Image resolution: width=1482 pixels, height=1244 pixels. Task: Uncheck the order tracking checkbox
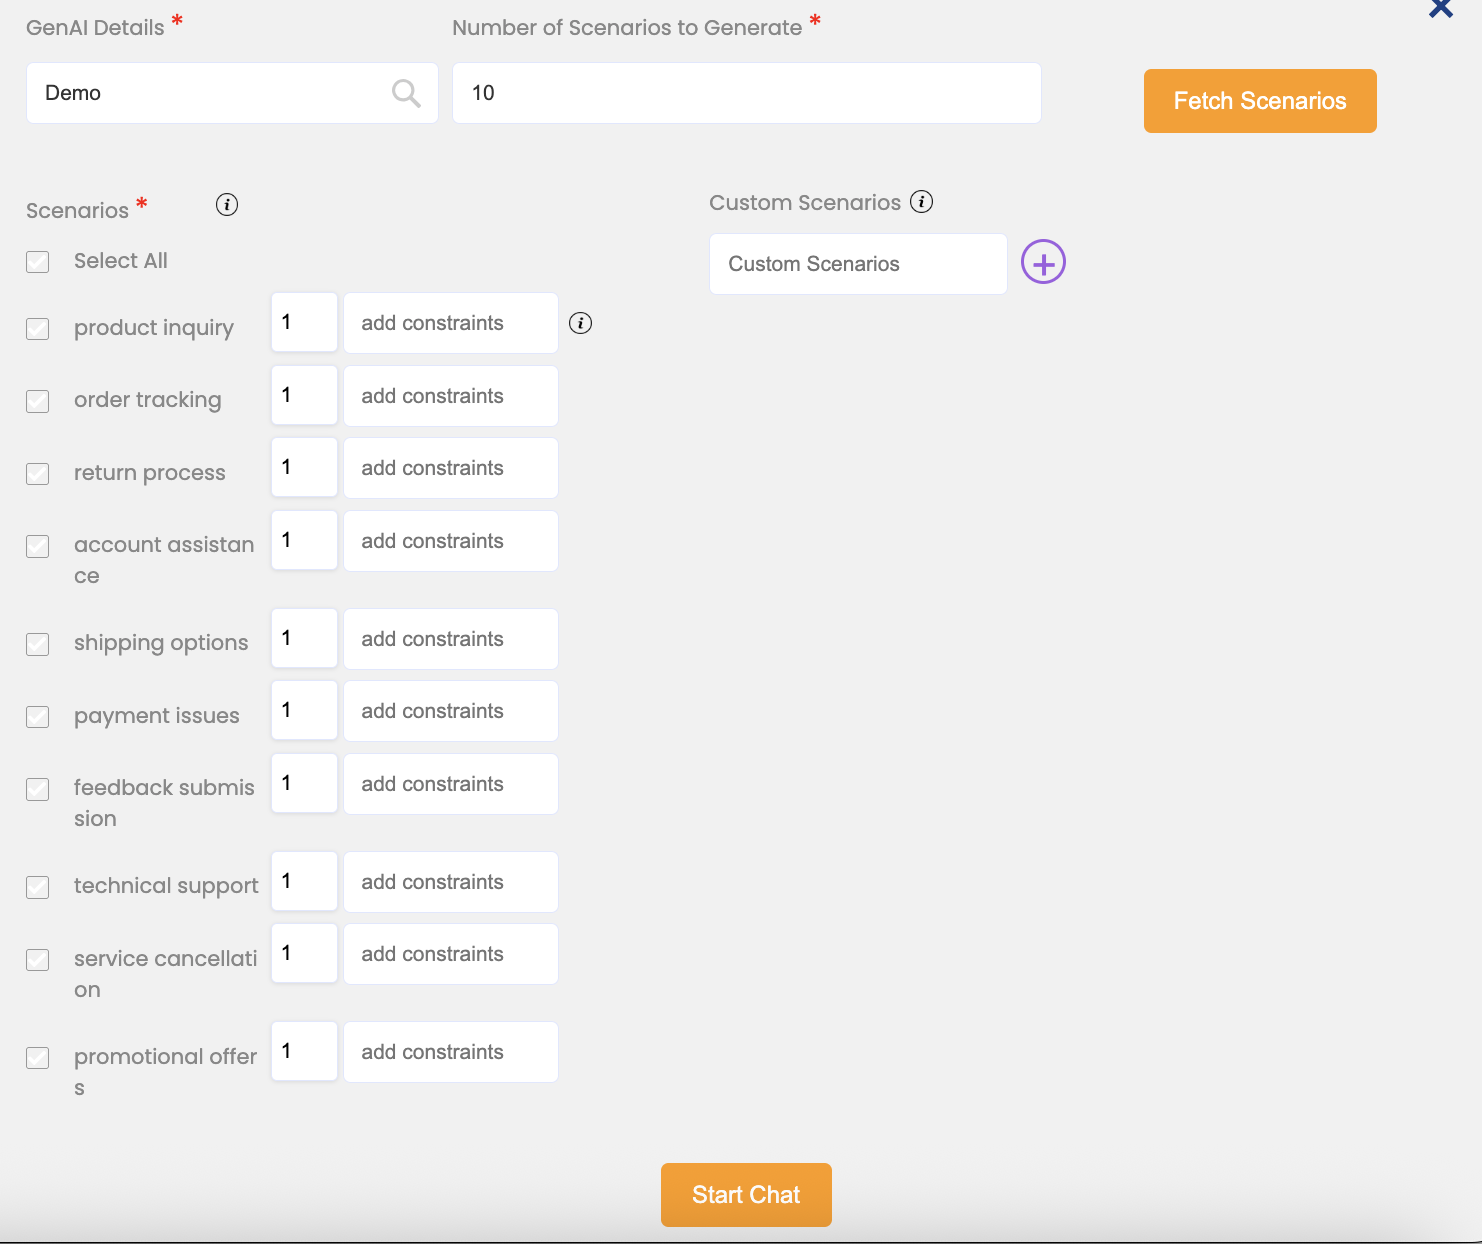38,401
